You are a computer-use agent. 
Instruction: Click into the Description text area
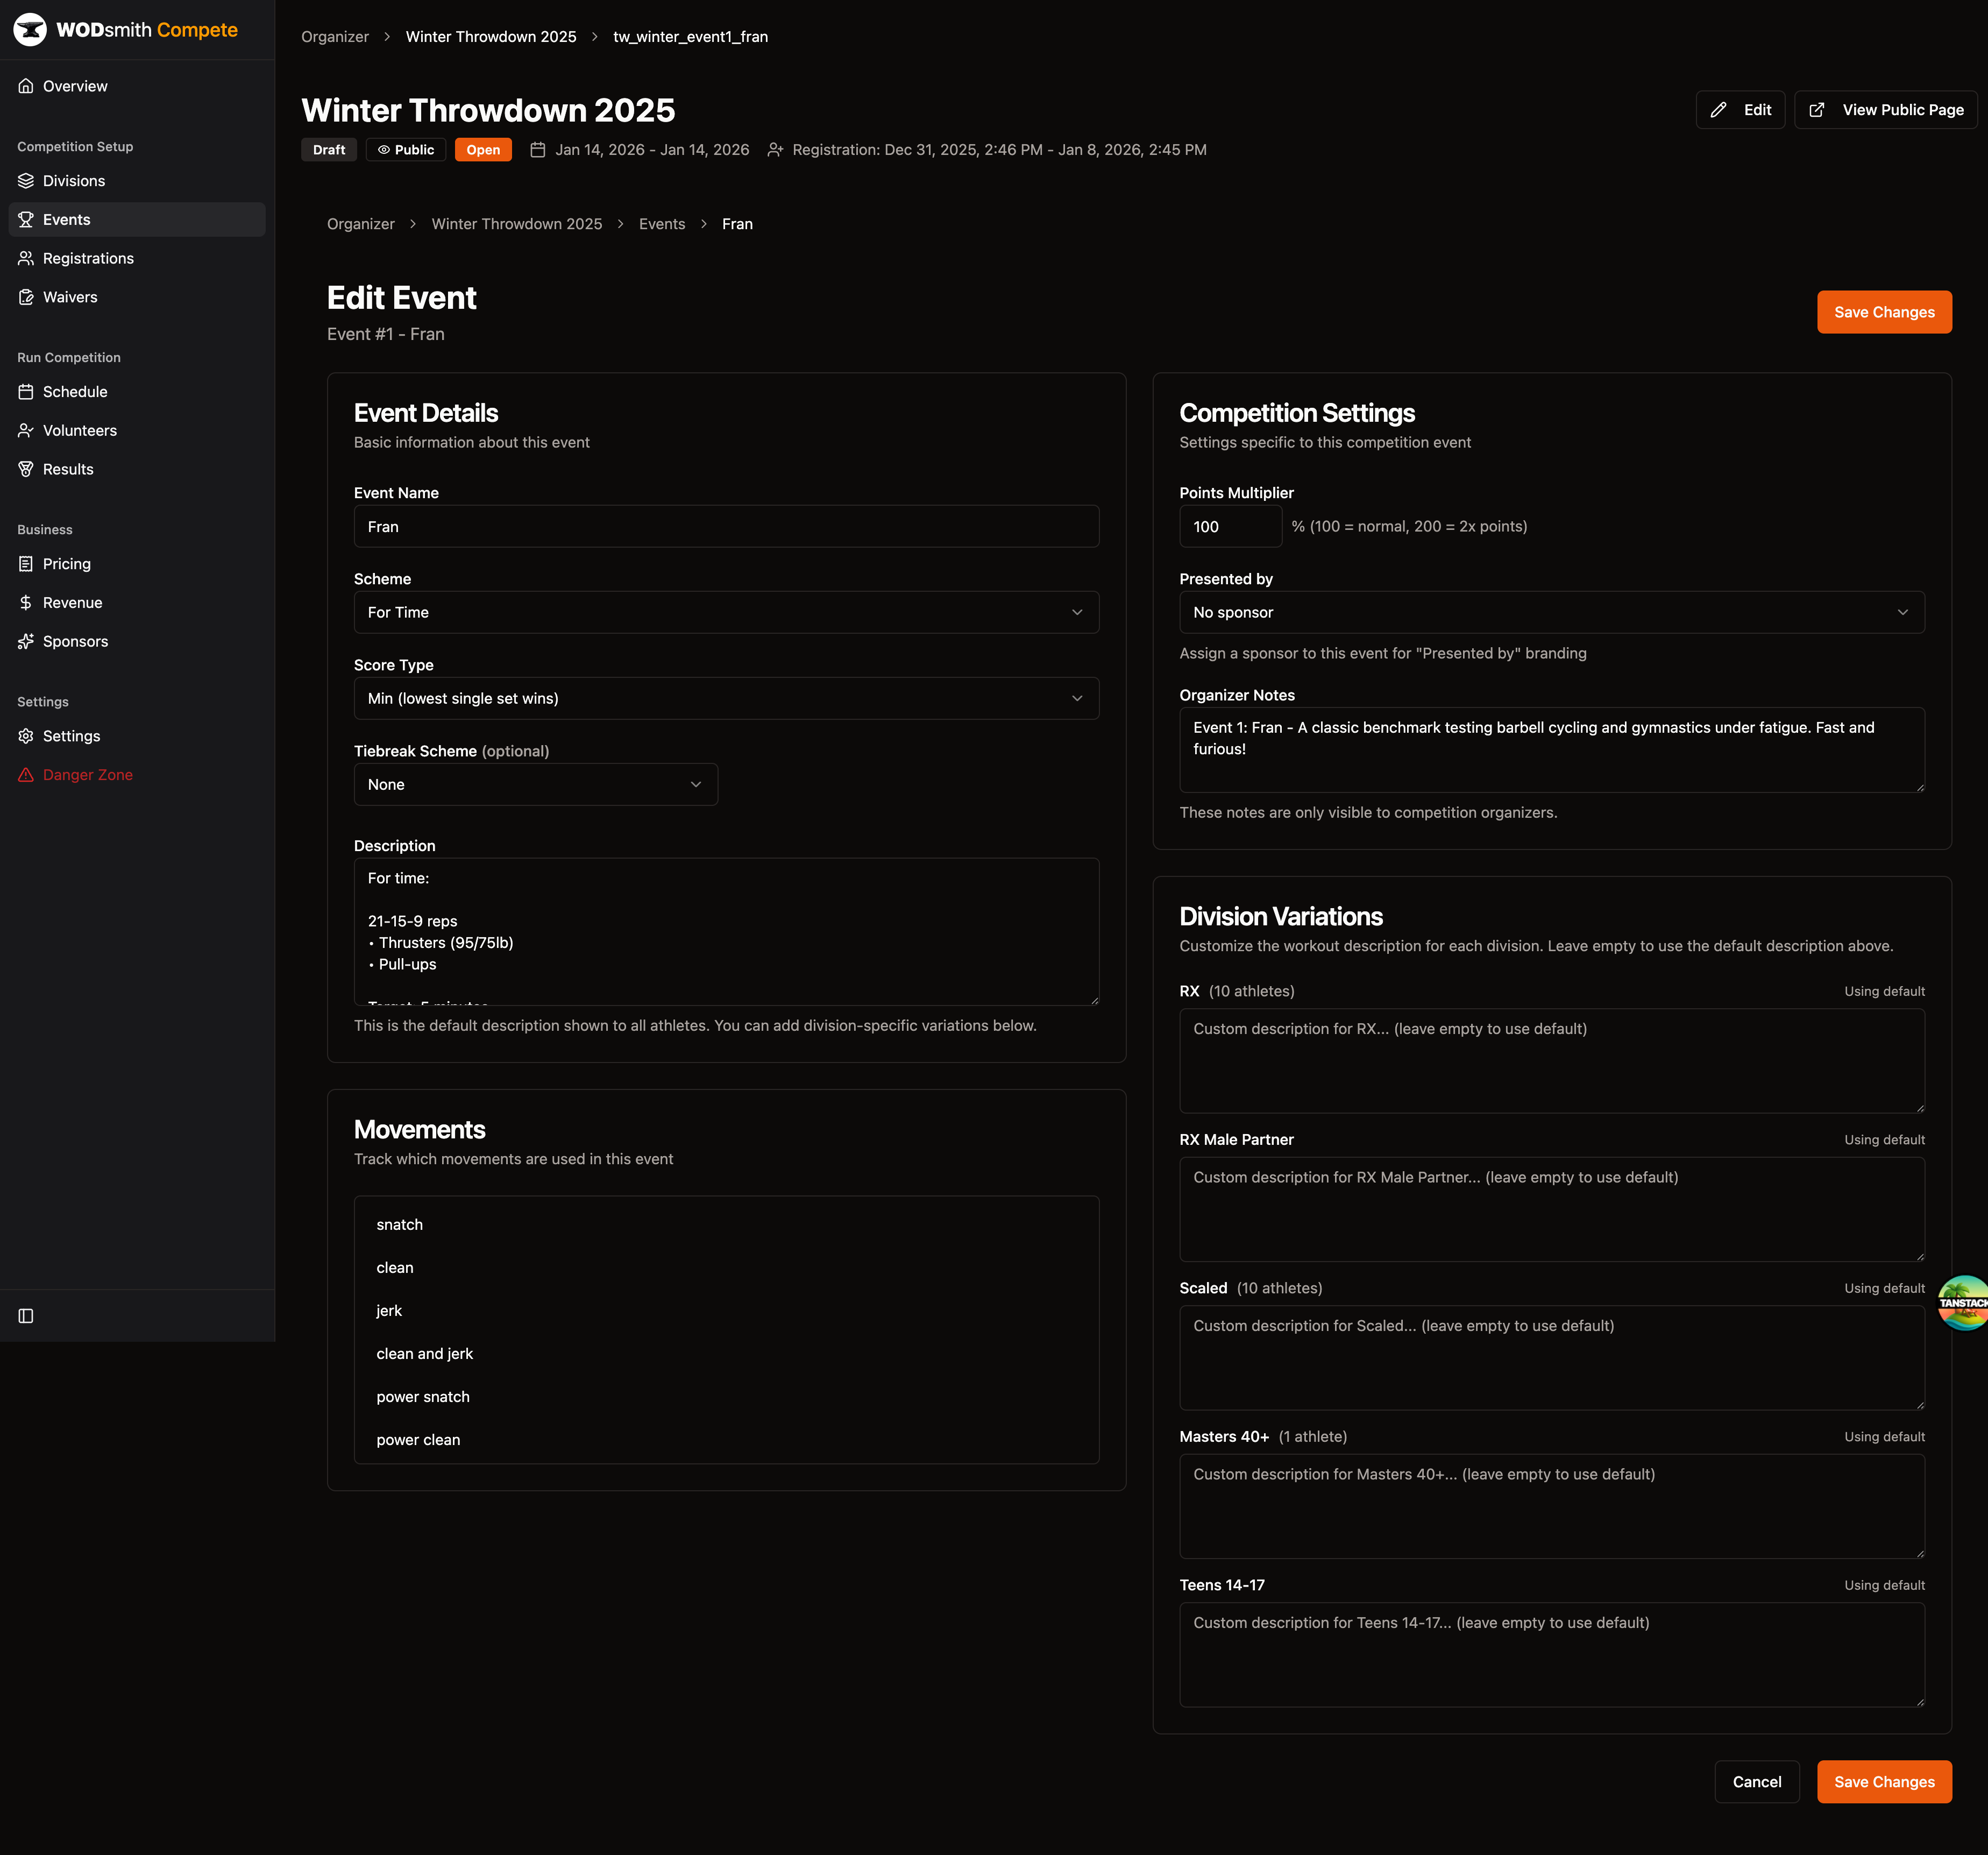726,931
